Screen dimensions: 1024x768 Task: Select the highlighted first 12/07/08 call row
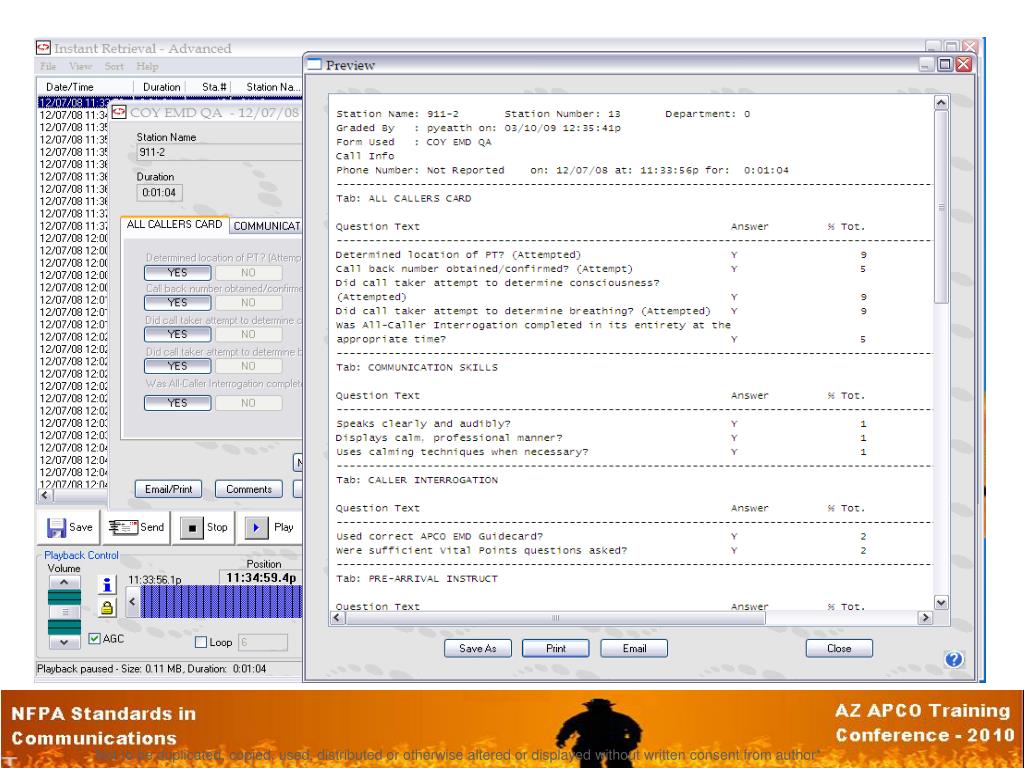[x=73, y=103]
